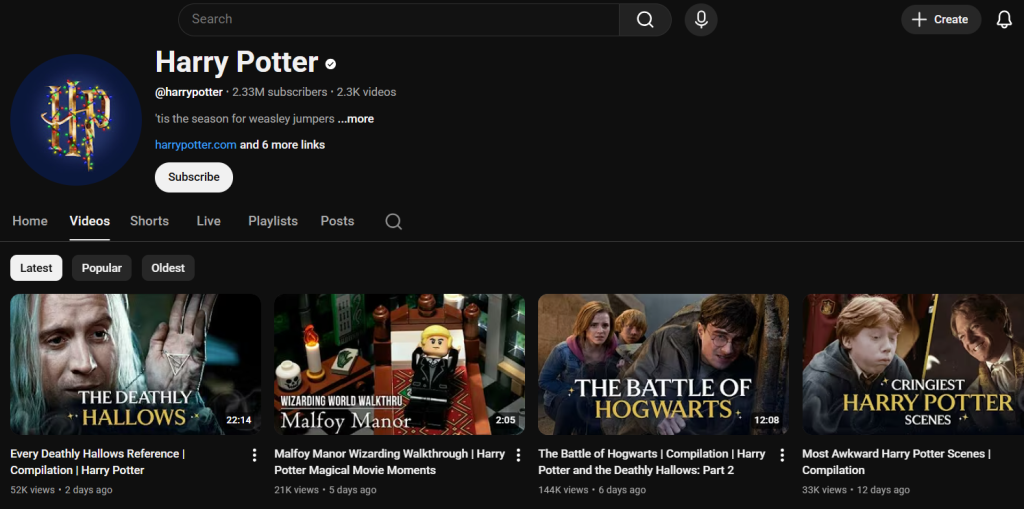1024x509 pixels.
Task: Open the harrypotter.com link
Action: click(196, 144)
